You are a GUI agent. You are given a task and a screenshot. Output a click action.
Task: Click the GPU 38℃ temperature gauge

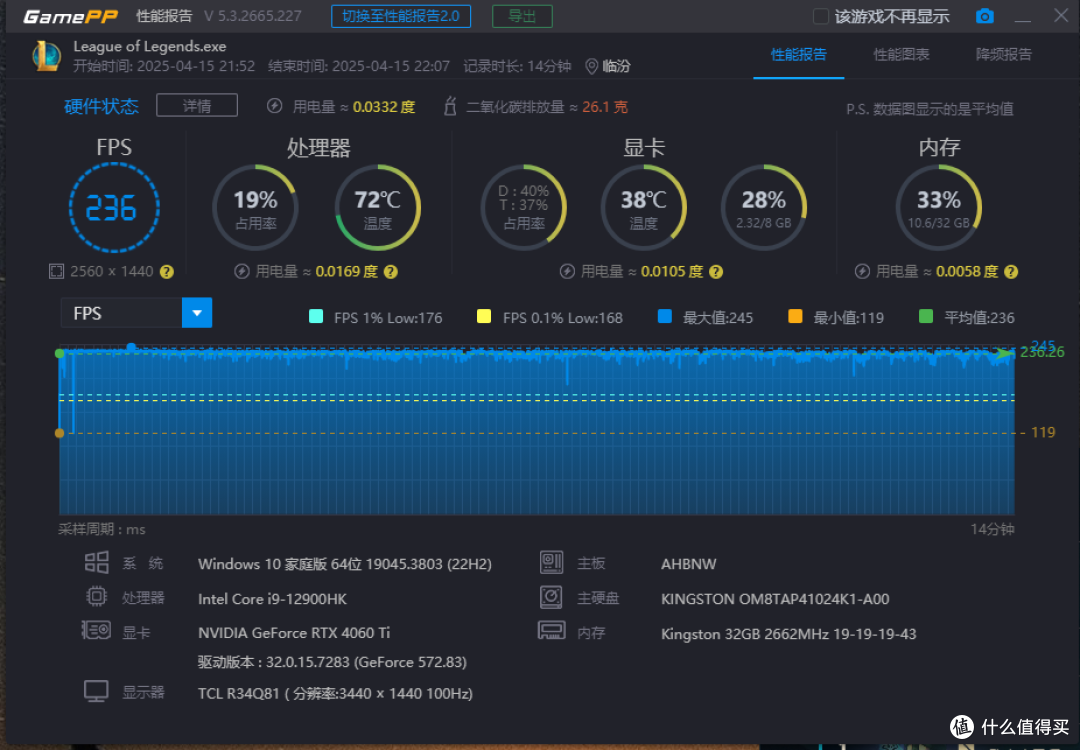[643, 207]
